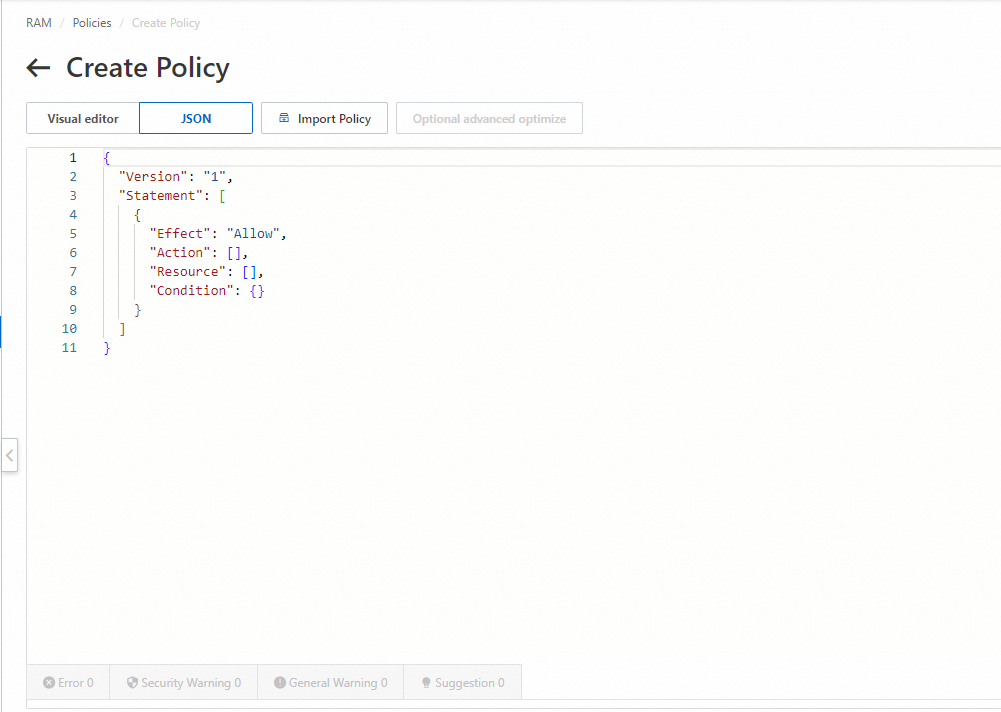Image resolution: width=1001 pixels, height=712 pixels.
Task: Click the closing bracket on line 10
Action: click(x=123, y=329)
